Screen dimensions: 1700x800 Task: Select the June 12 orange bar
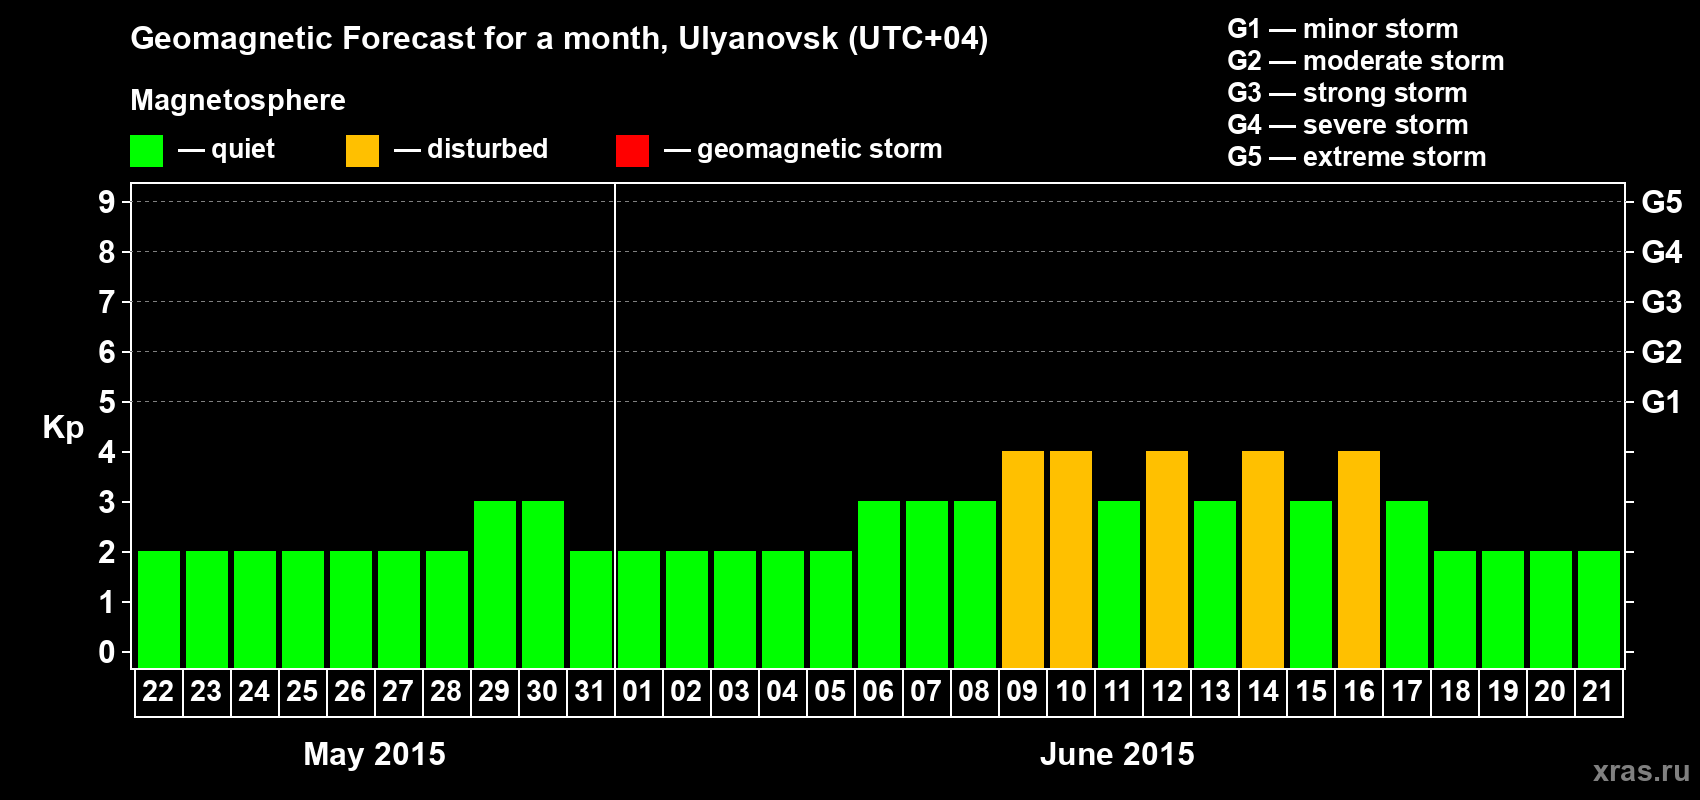point(1167,559)
